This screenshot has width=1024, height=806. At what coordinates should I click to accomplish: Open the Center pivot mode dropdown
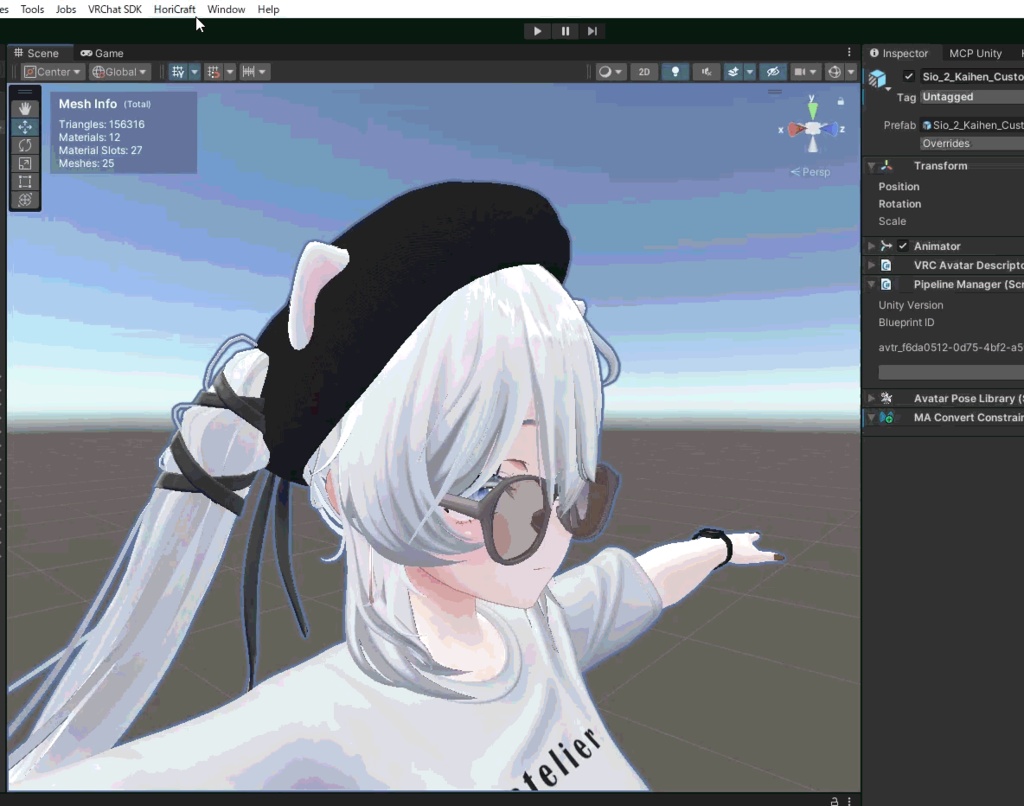coord(52,72)
